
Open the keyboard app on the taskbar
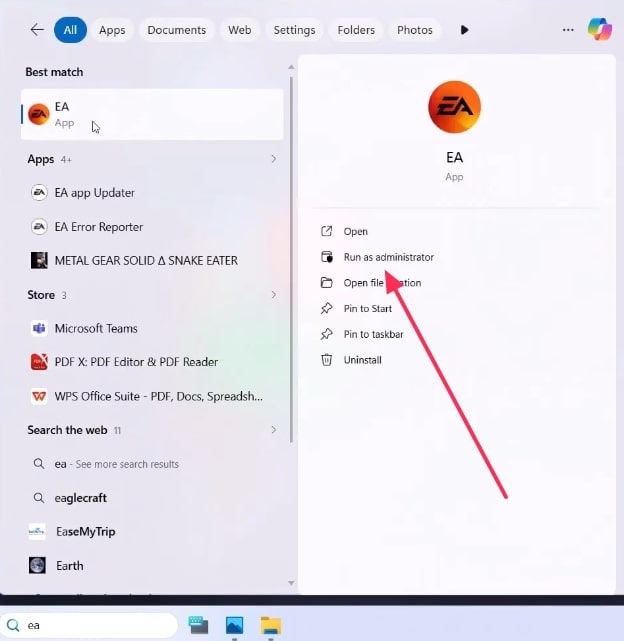point(198,625)
